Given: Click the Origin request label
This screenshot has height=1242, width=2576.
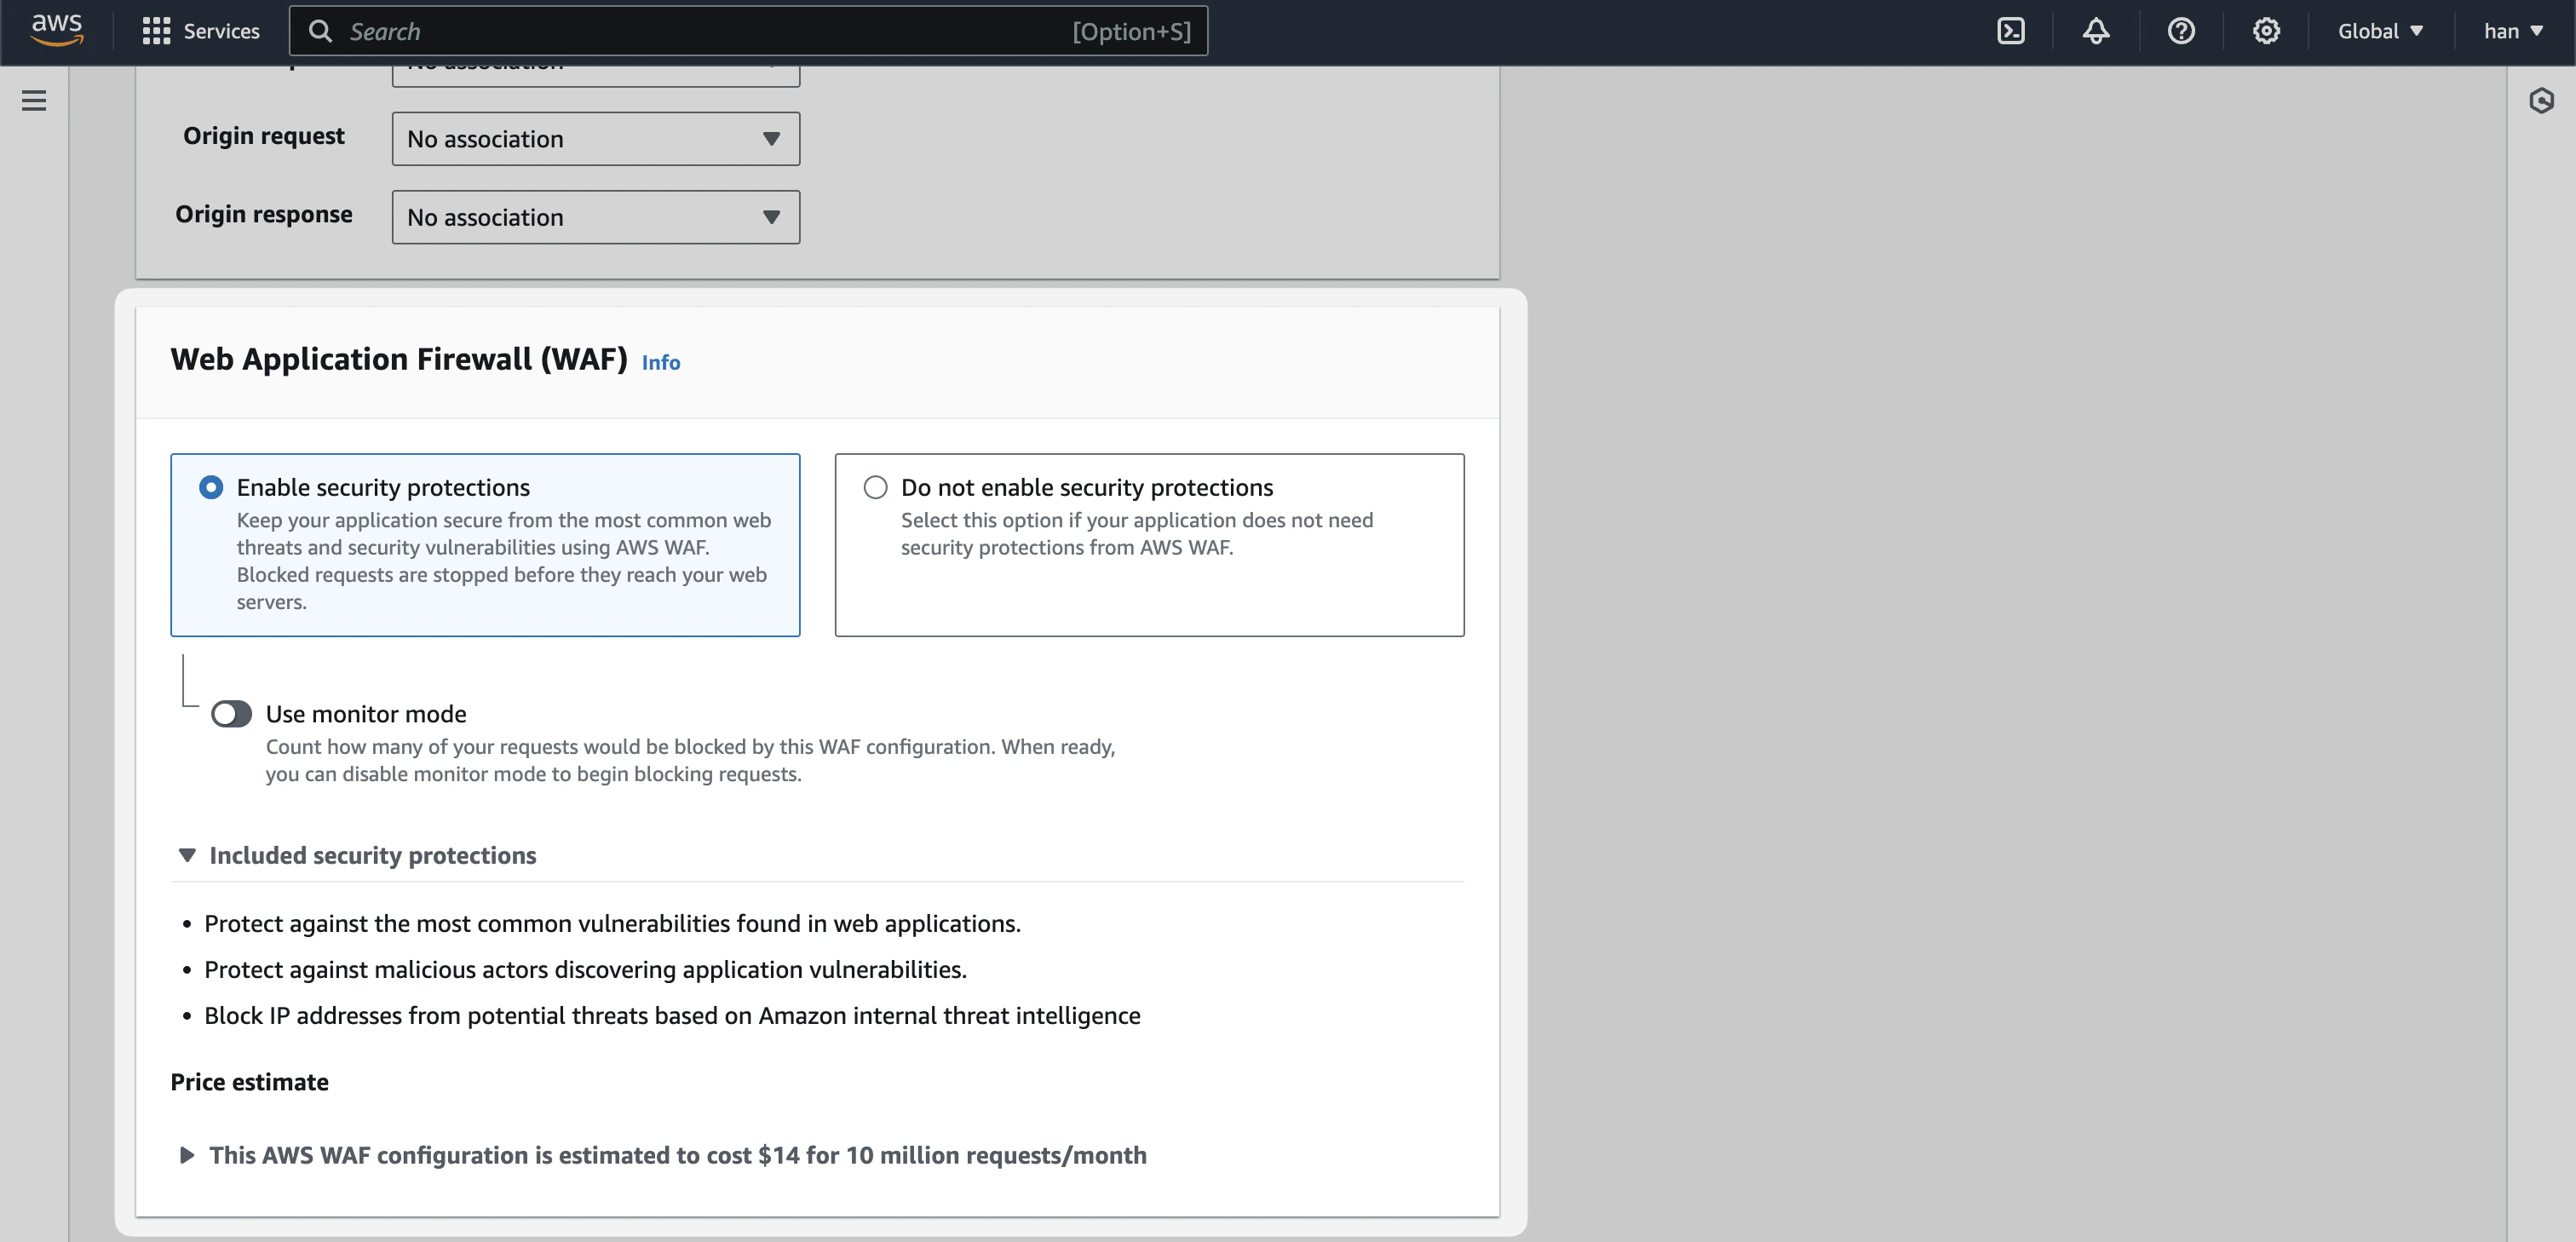Looking at the screenshot, I should [x=264, y=136].
